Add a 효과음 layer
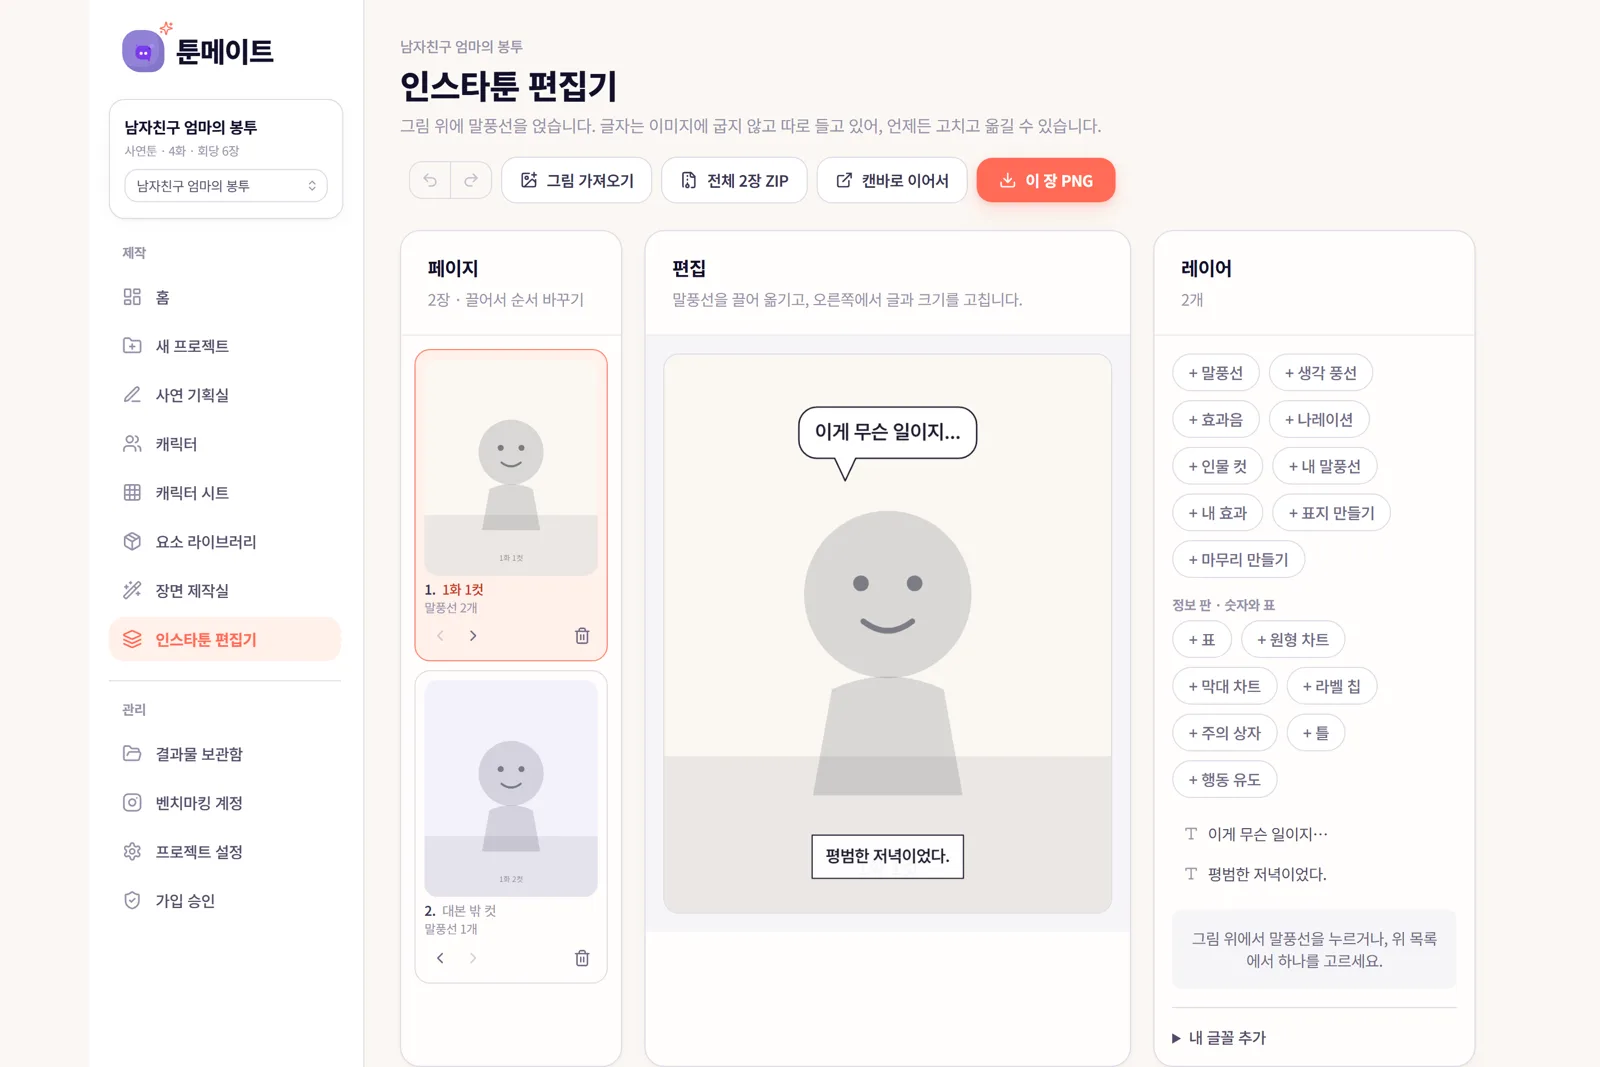The image size is (1600, 1067). (1215, 420)
